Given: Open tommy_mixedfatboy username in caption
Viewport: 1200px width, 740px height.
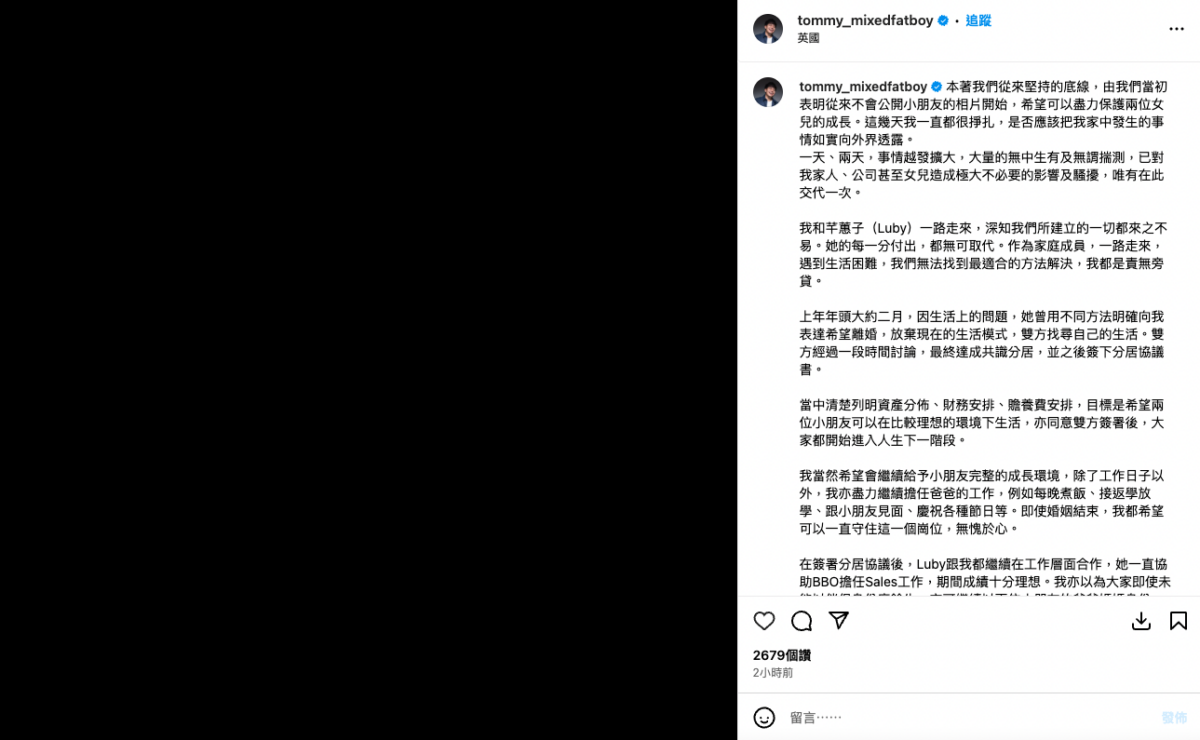Looking at the screenshot, I should point(863,87).
